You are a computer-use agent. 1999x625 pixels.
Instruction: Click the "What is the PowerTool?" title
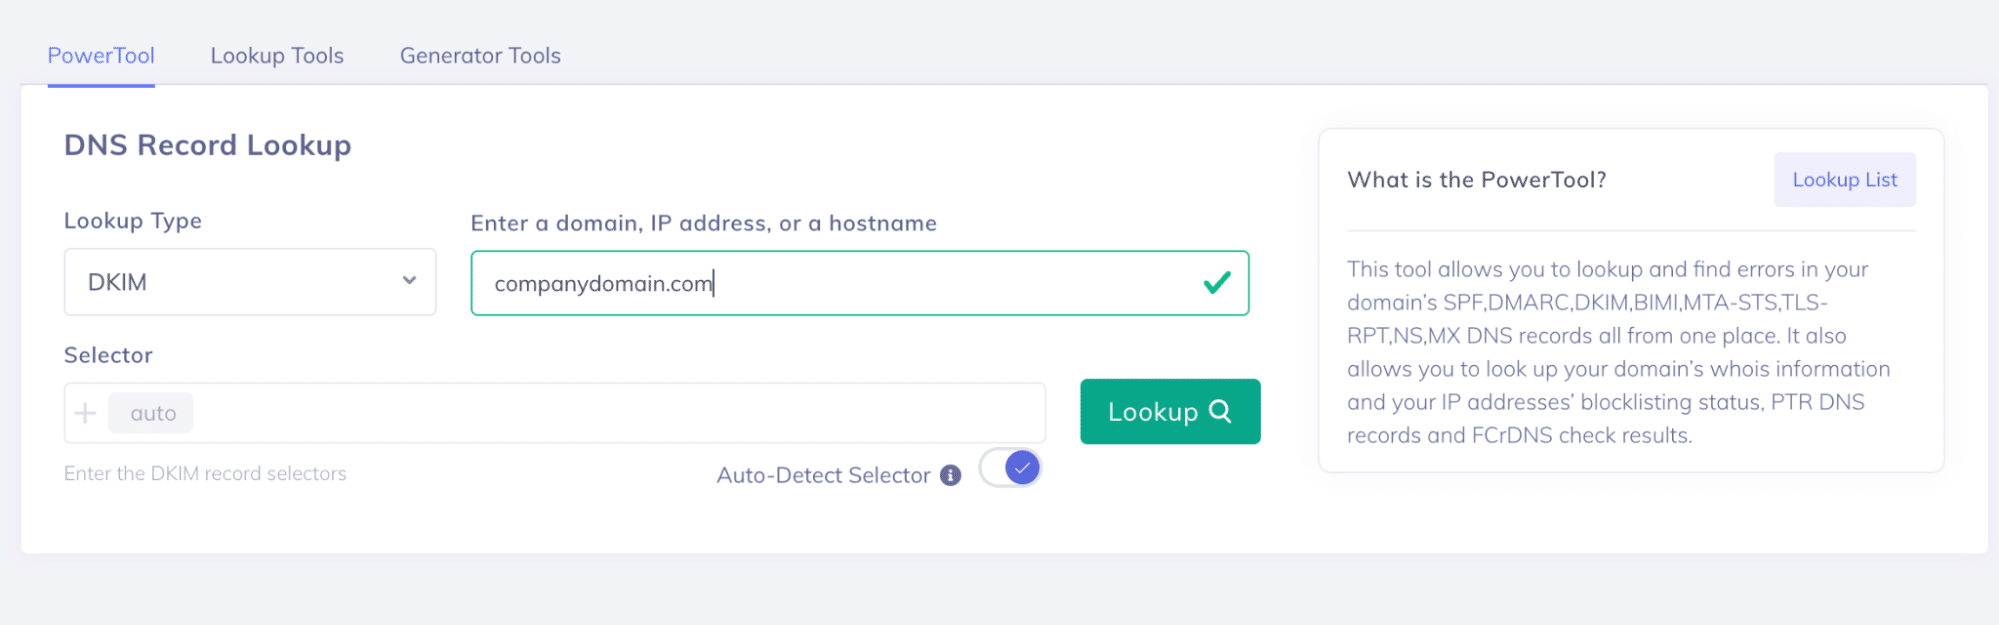[1476, 180]
